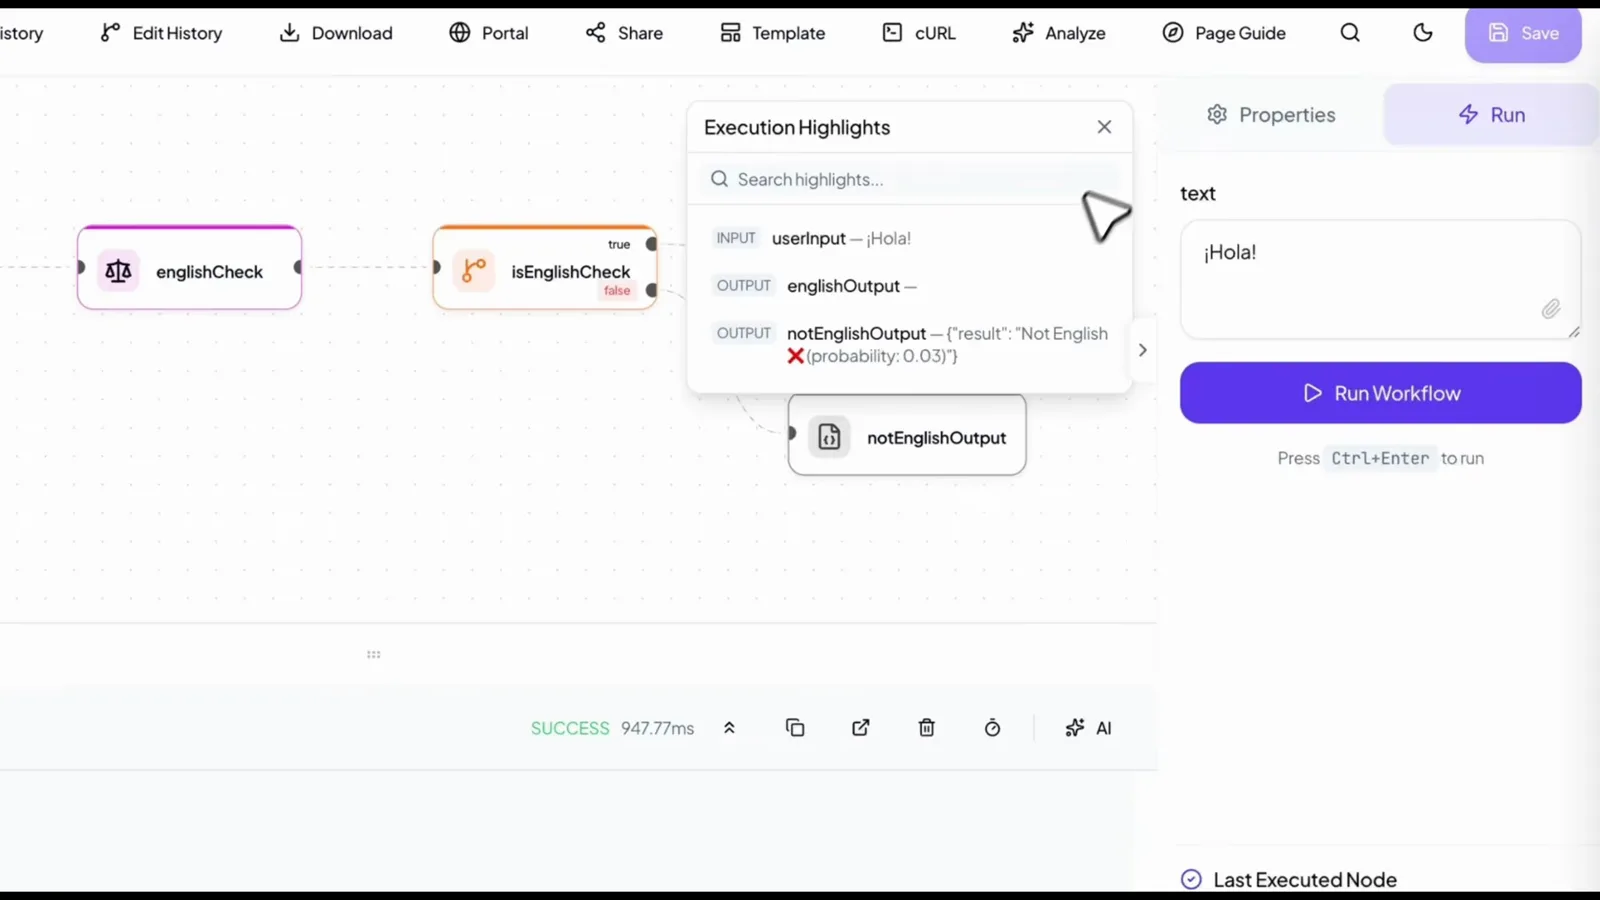Click the Analyze toolbar button

pyautogui.click(x=1058, y=33)
